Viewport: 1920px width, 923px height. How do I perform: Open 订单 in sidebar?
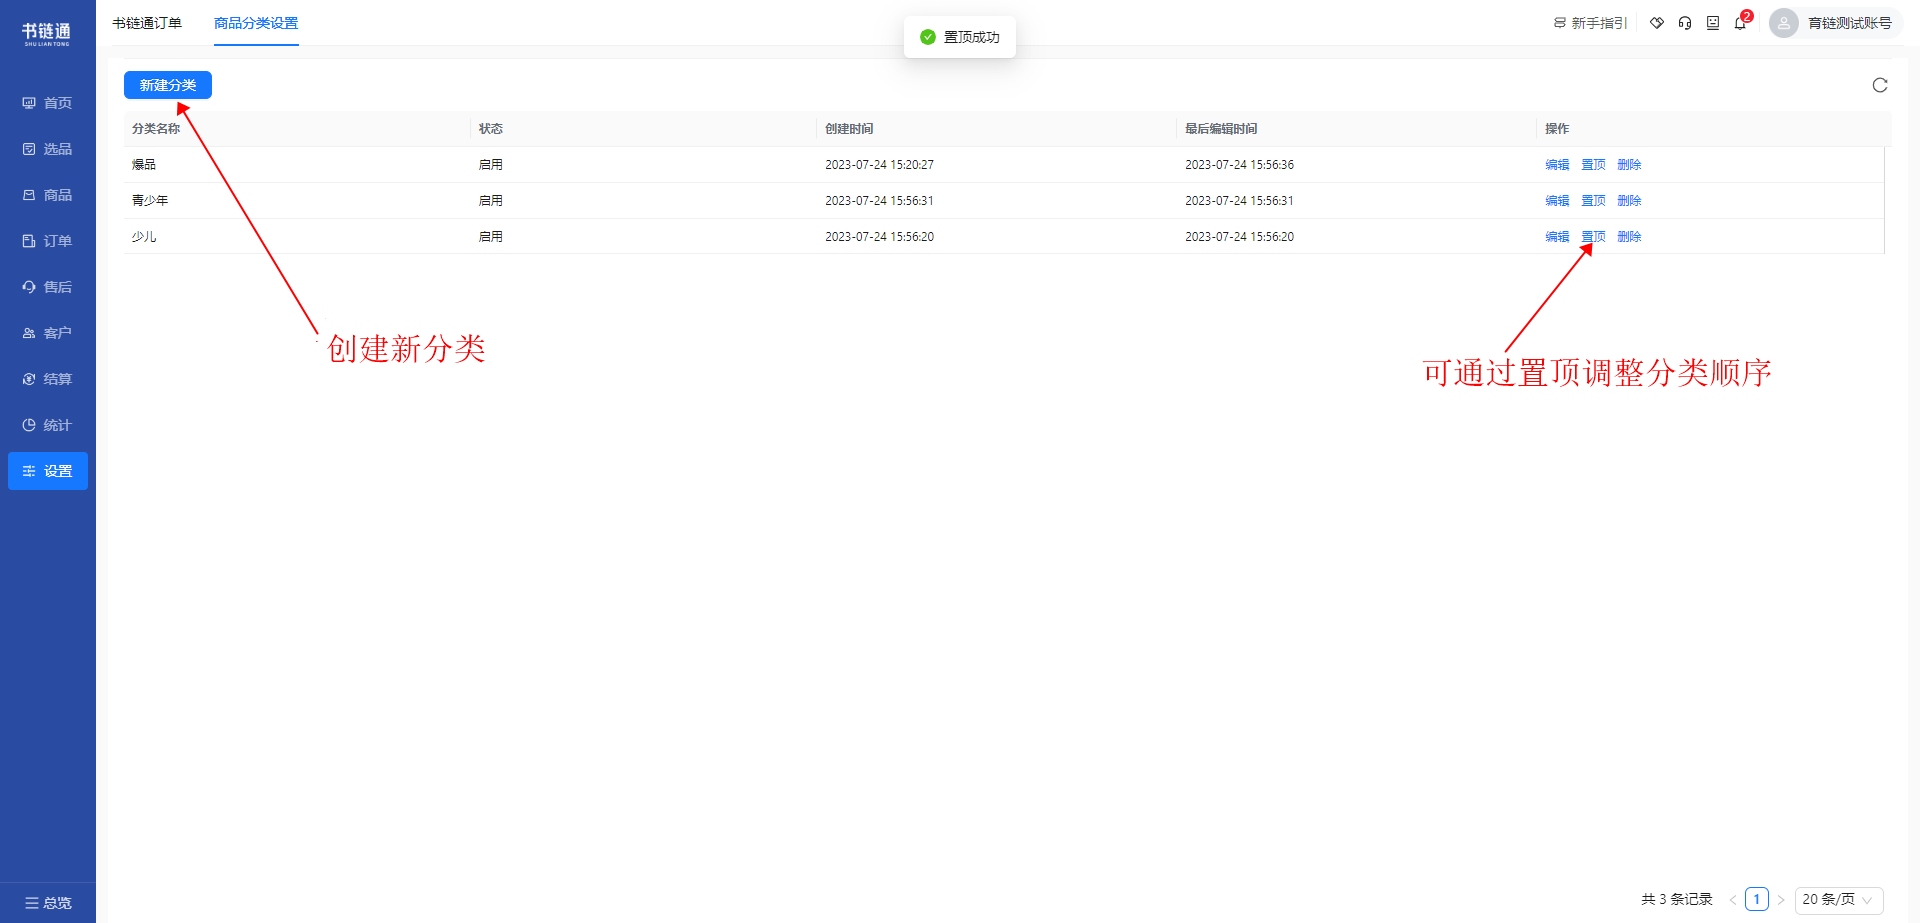click(x=47, y=241)
